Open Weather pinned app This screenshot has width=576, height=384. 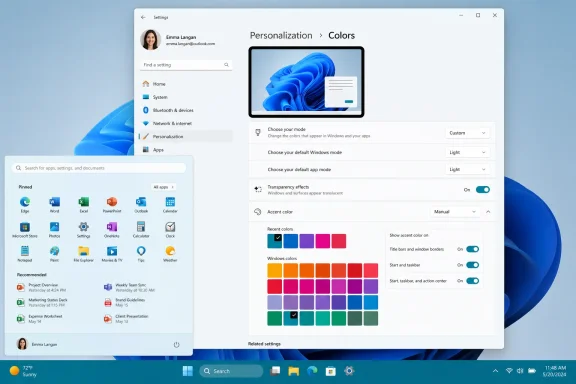170,254
